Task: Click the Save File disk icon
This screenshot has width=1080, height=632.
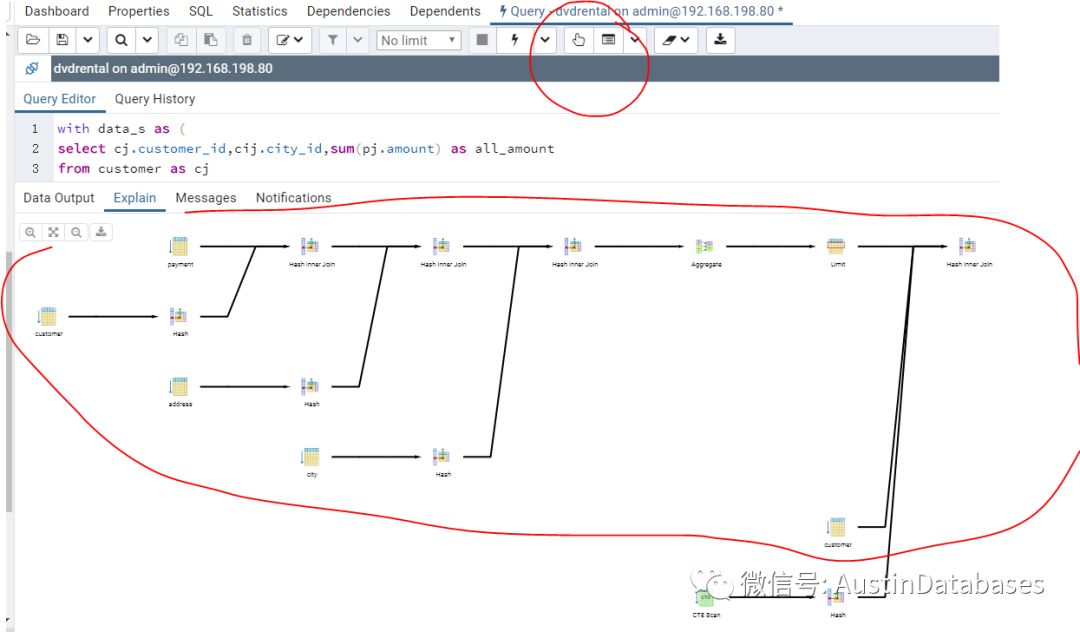Action: point(62,40)
